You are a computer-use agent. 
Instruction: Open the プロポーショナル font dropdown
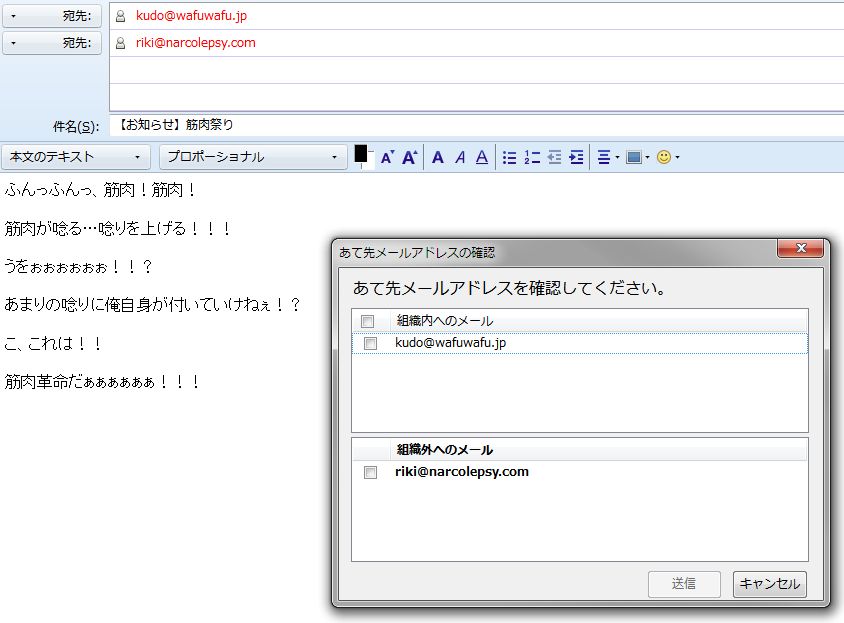click(253, 157)
